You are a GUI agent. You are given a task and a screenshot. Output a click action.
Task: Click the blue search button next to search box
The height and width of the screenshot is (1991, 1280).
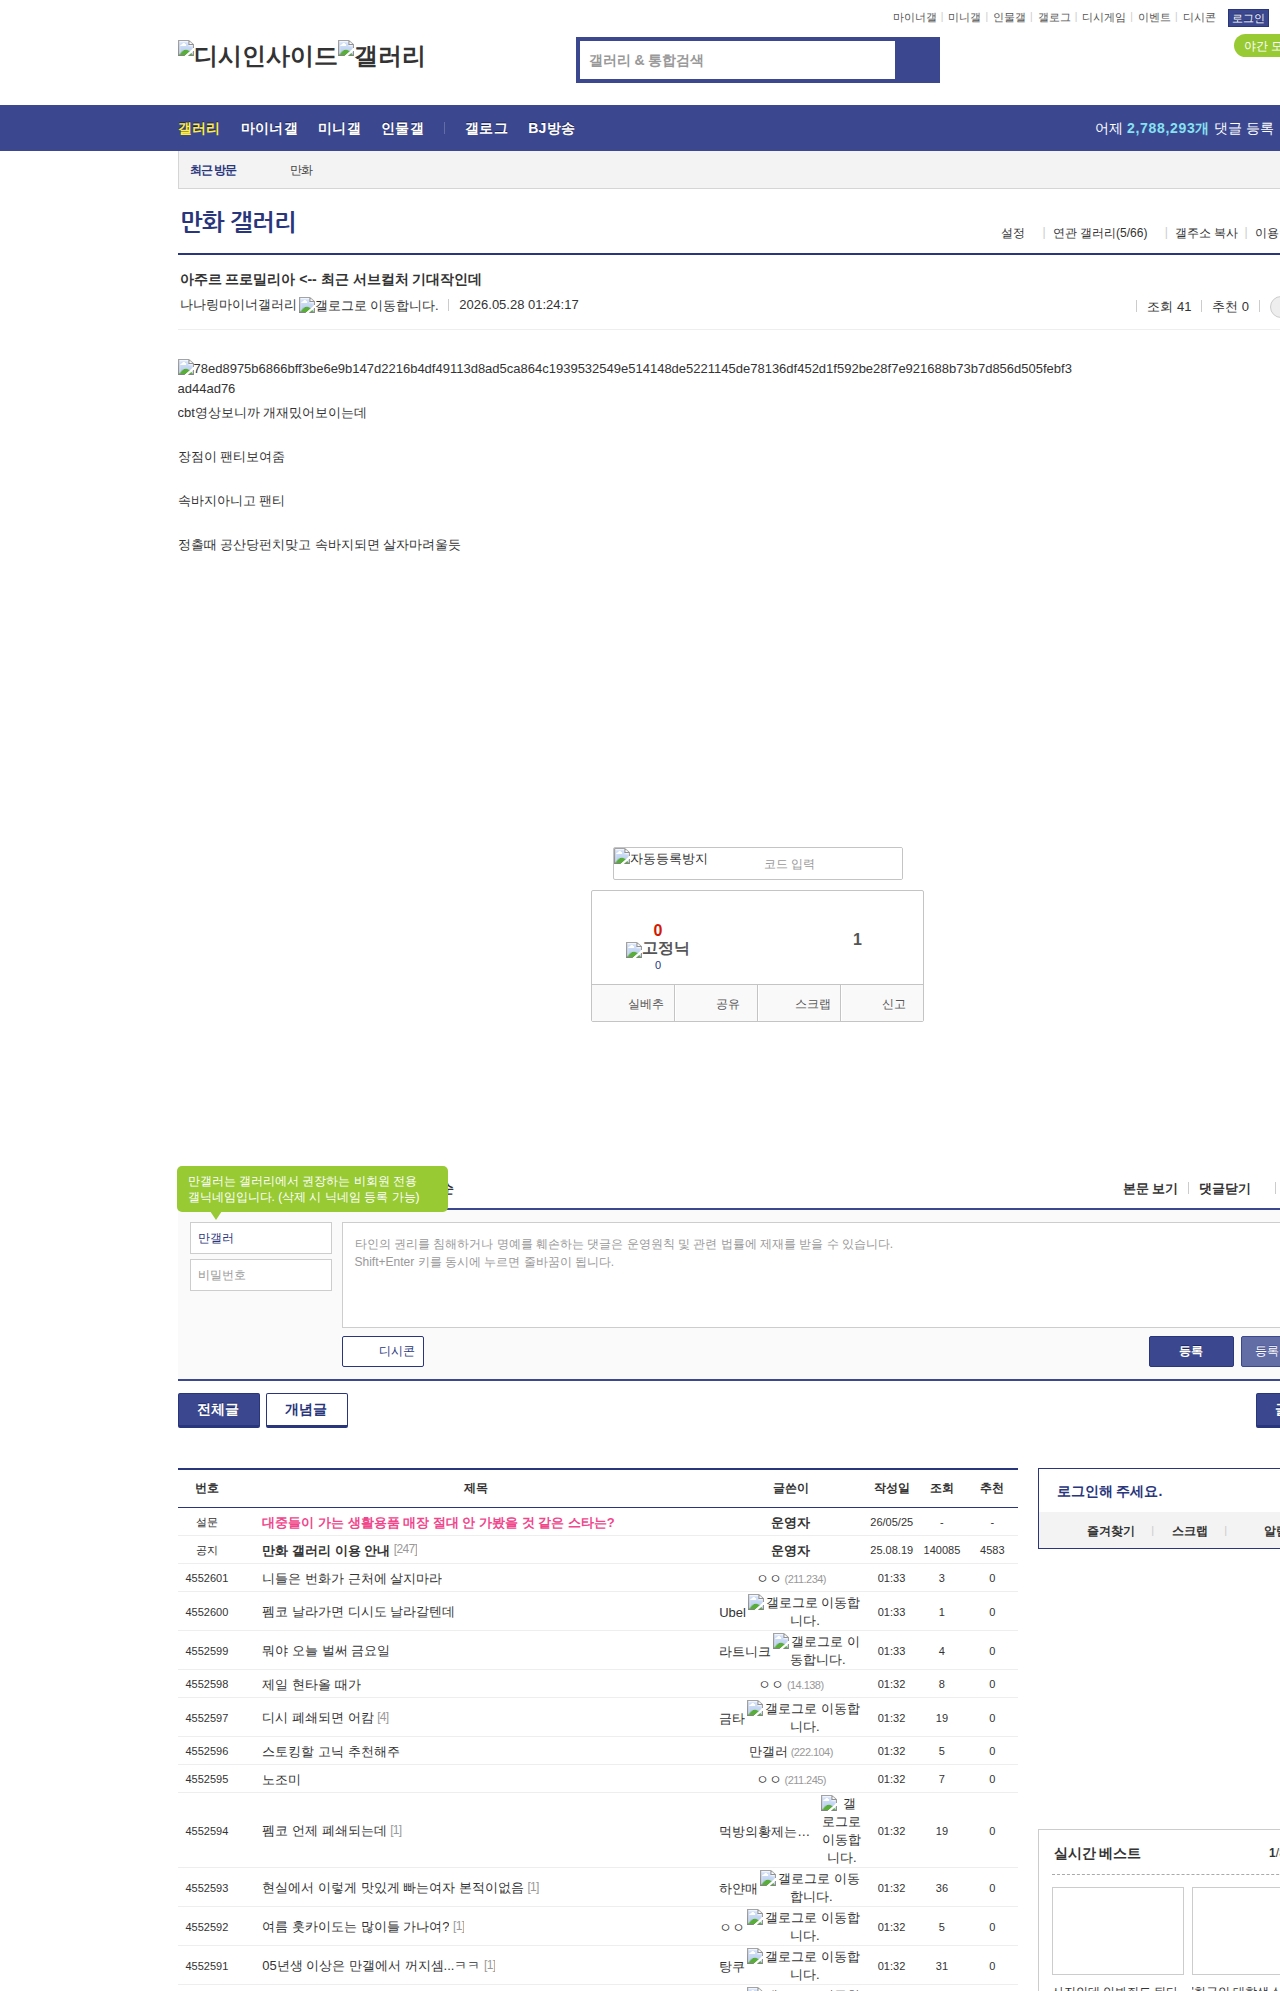[x=917, y=60]
